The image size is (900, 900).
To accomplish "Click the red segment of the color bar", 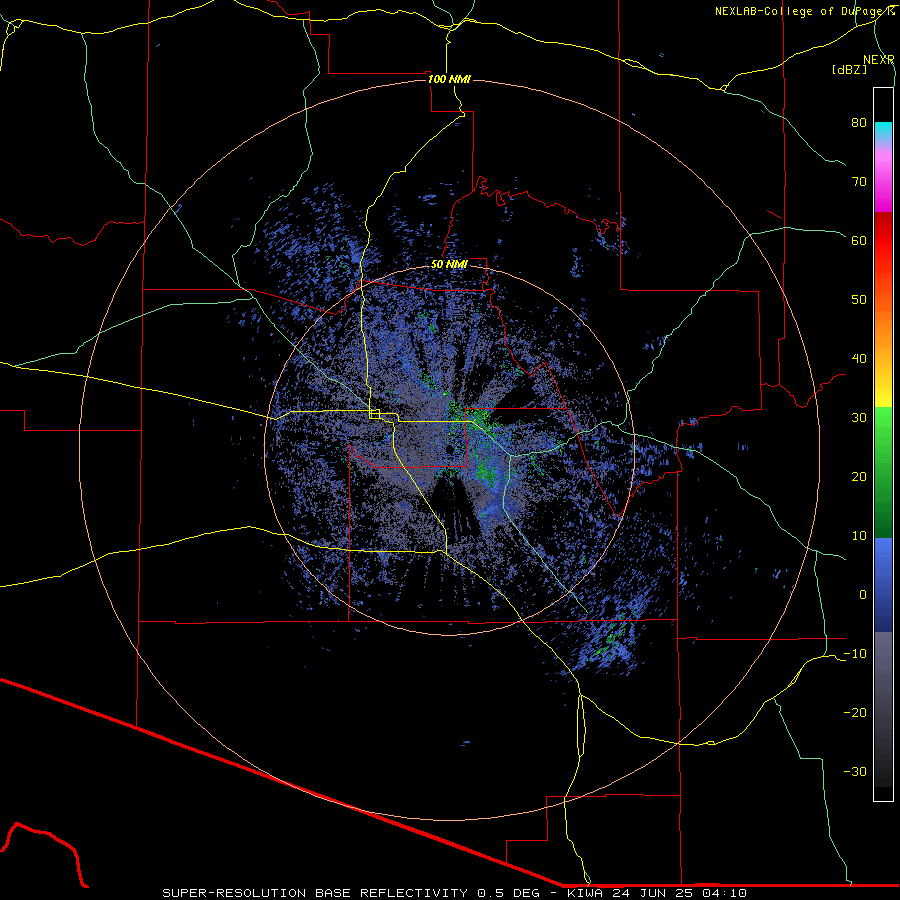I will pos(883,241).
